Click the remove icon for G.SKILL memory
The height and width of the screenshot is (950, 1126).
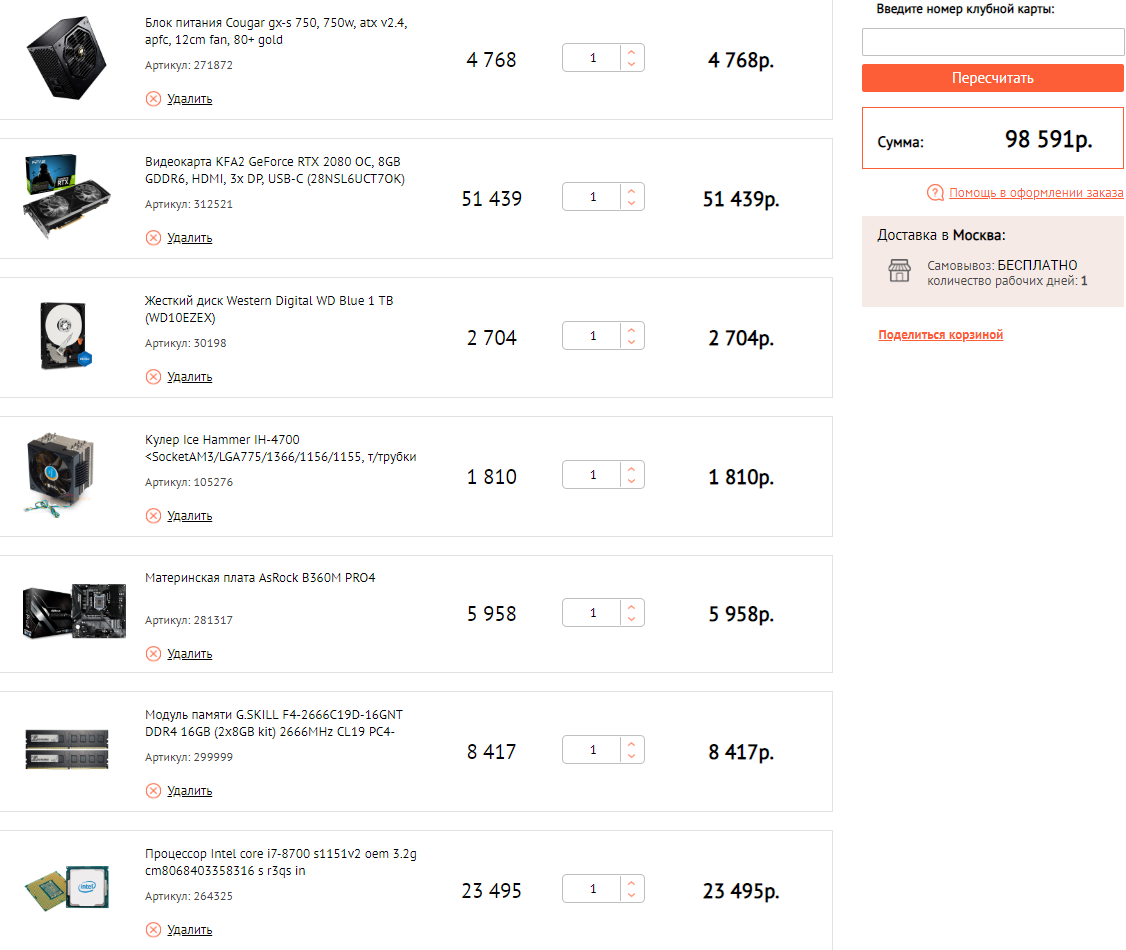(x=153, y=791)
